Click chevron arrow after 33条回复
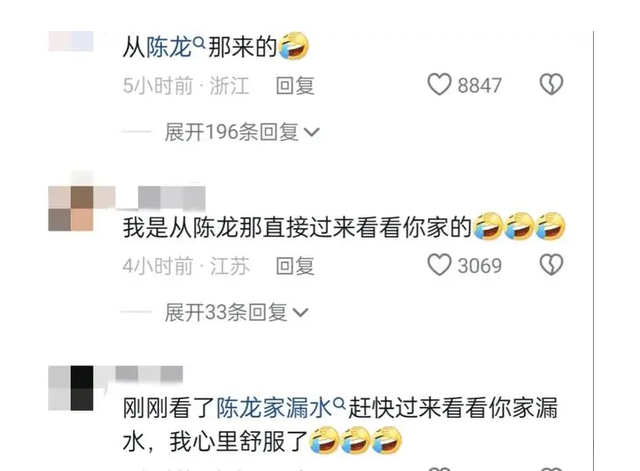This screenshot has height=471, width=640. coord(300,313)
